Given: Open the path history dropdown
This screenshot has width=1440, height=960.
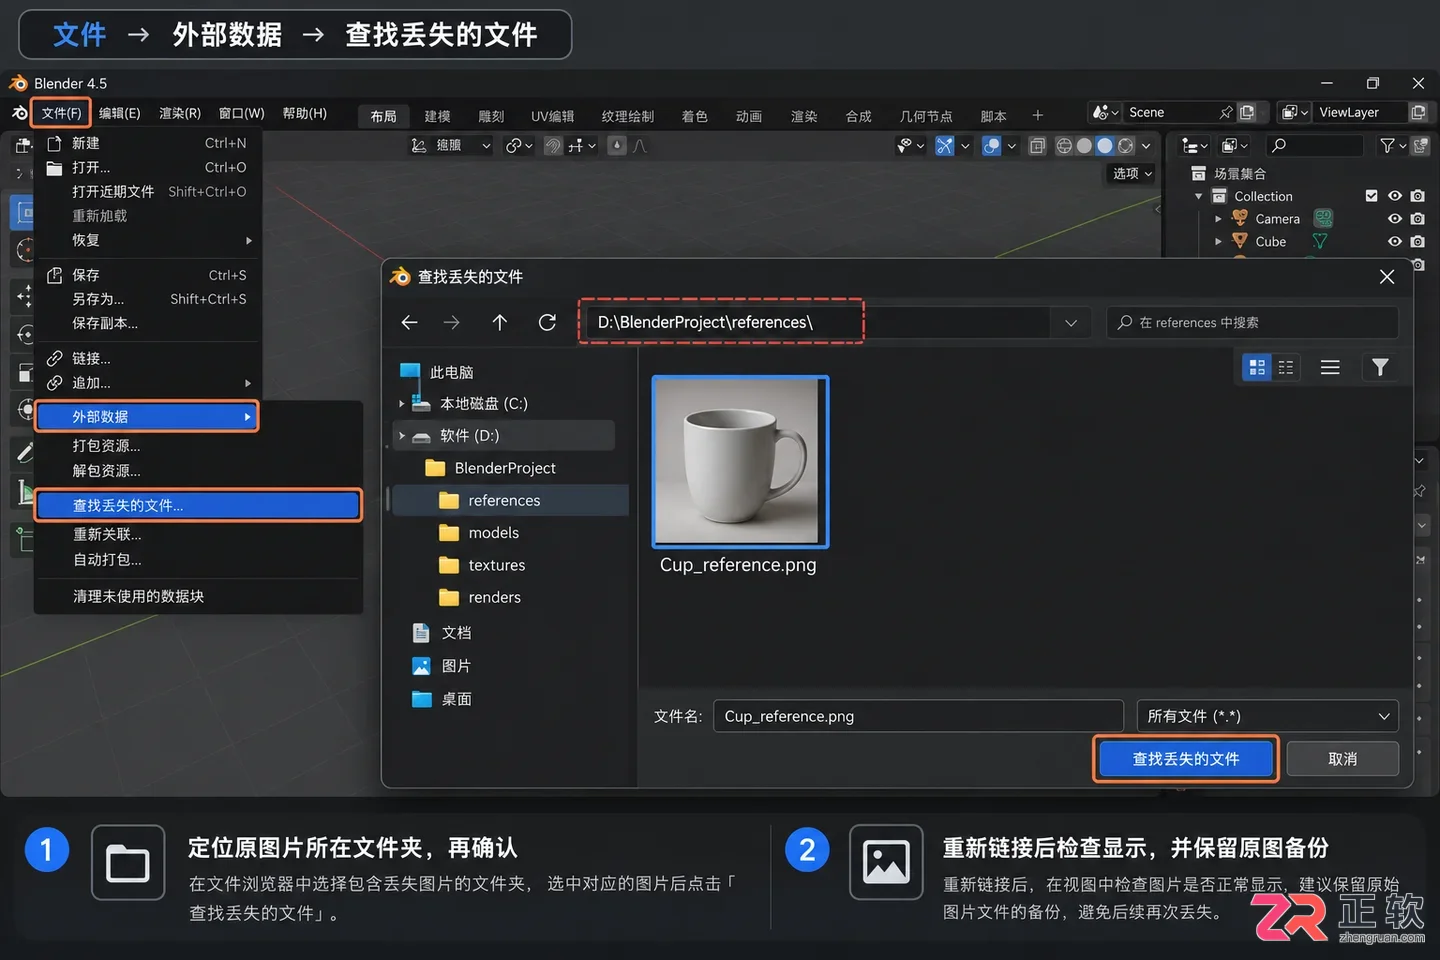Looking at the screenshot, I should tap(1071, 323).
